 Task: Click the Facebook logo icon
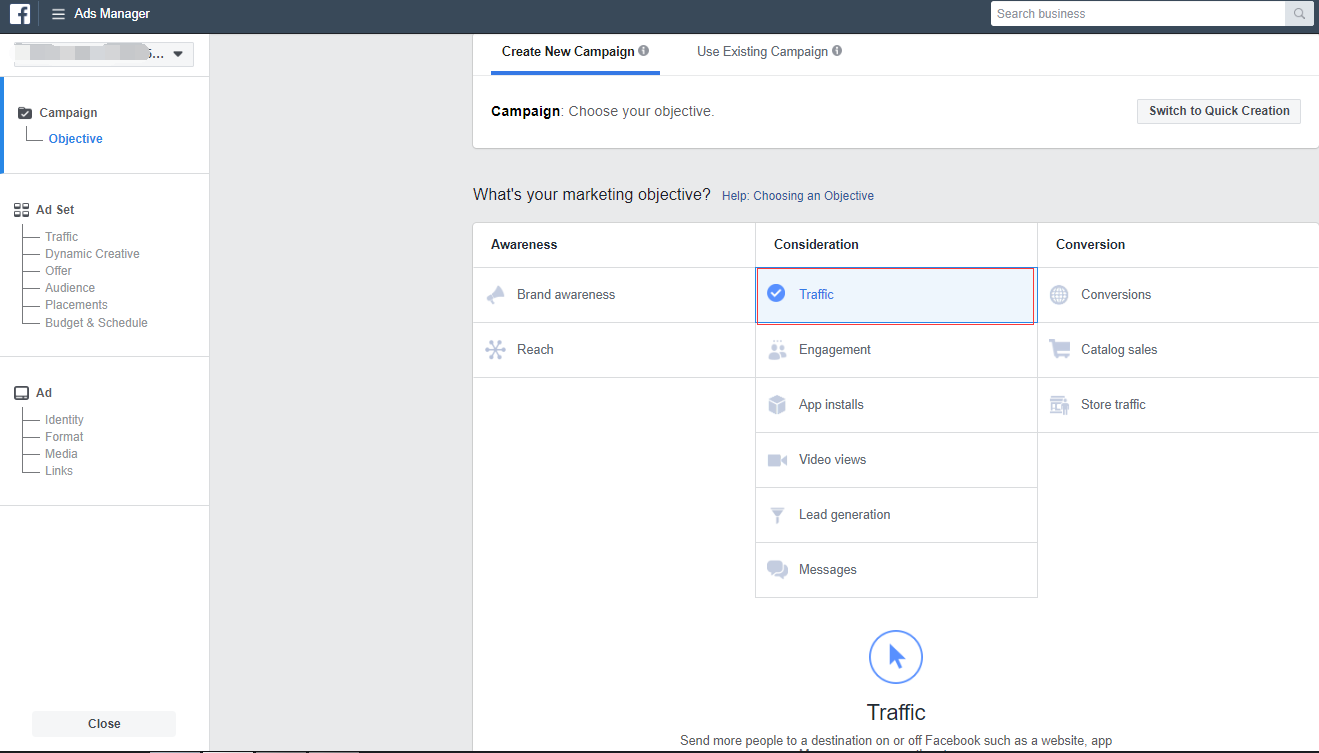point(19,14)
